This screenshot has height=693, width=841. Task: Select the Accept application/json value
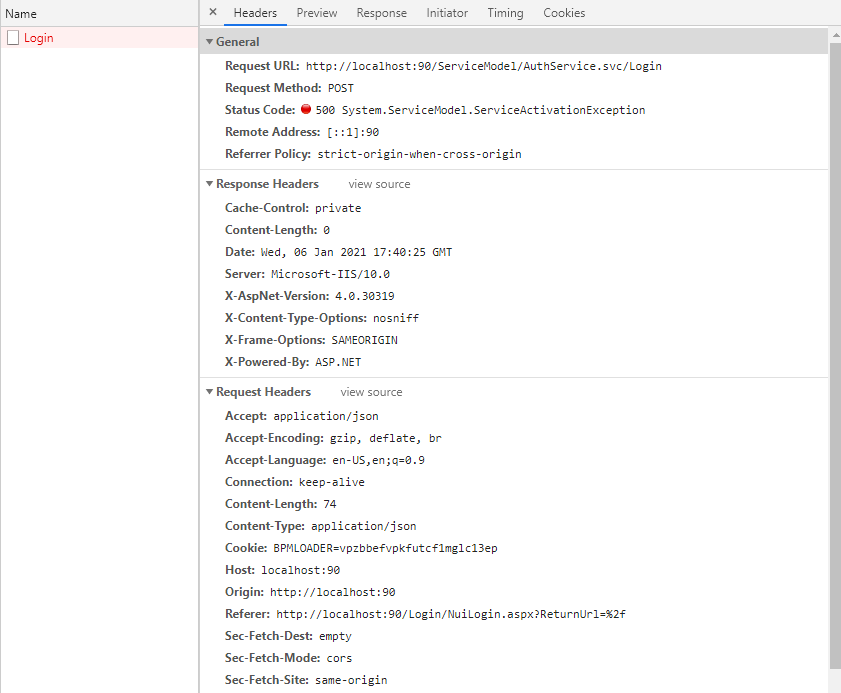(x=326, y=417)
